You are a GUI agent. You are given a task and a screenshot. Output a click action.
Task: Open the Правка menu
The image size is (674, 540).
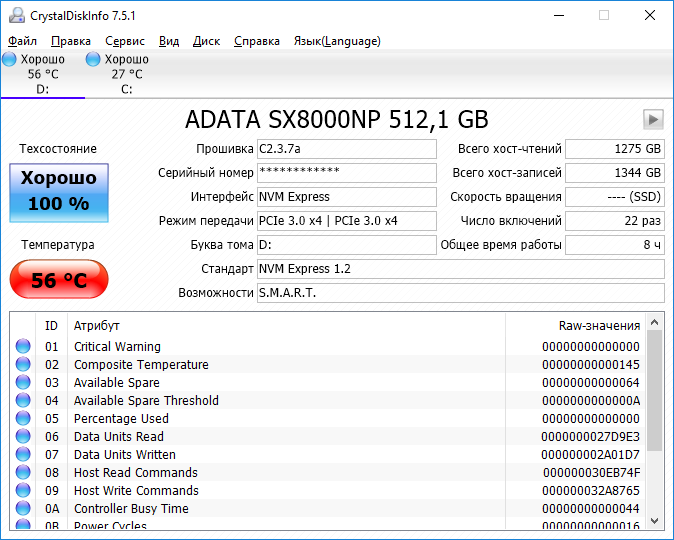pyautogui.click(x=71, y=41)
